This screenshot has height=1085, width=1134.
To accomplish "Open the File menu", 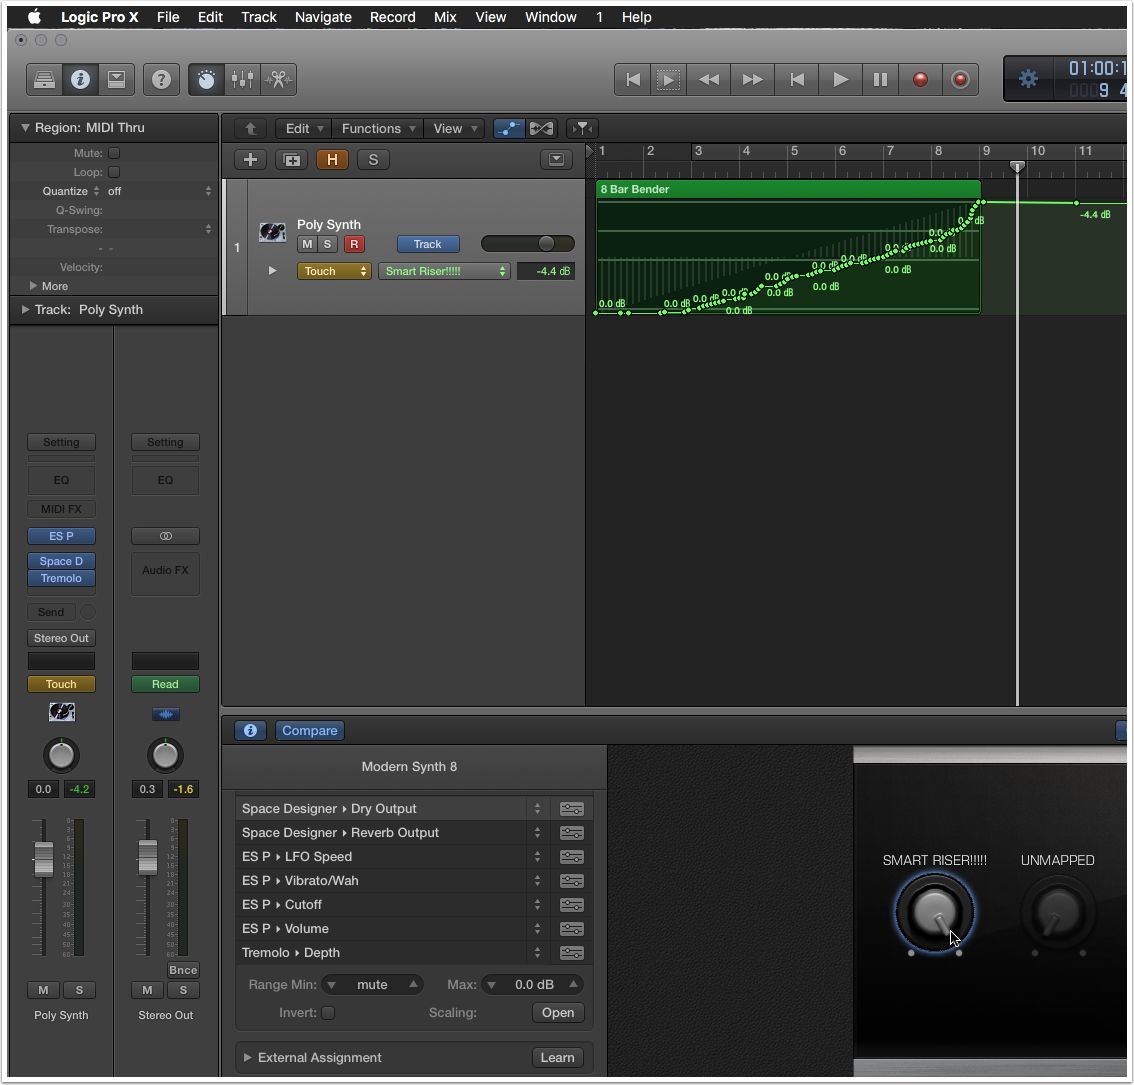I will point(168,17).
